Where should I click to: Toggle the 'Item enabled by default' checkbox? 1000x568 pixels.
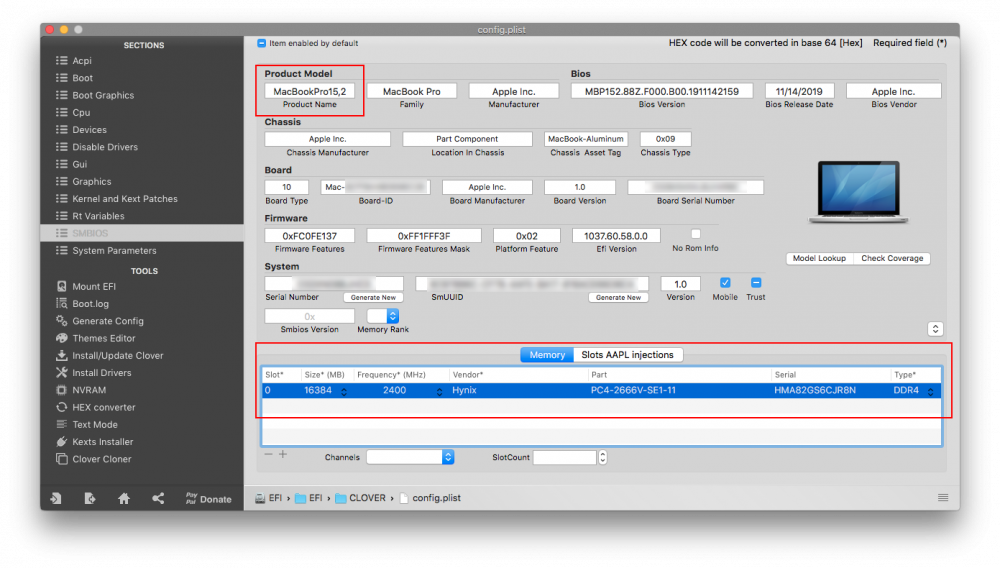point(261,43)
